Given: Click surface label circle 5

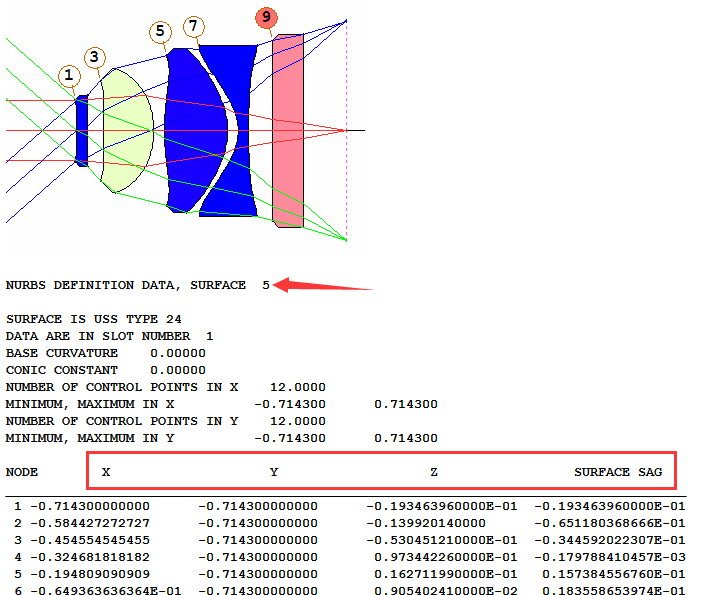Looking at the screenshot, I should 160,31.
